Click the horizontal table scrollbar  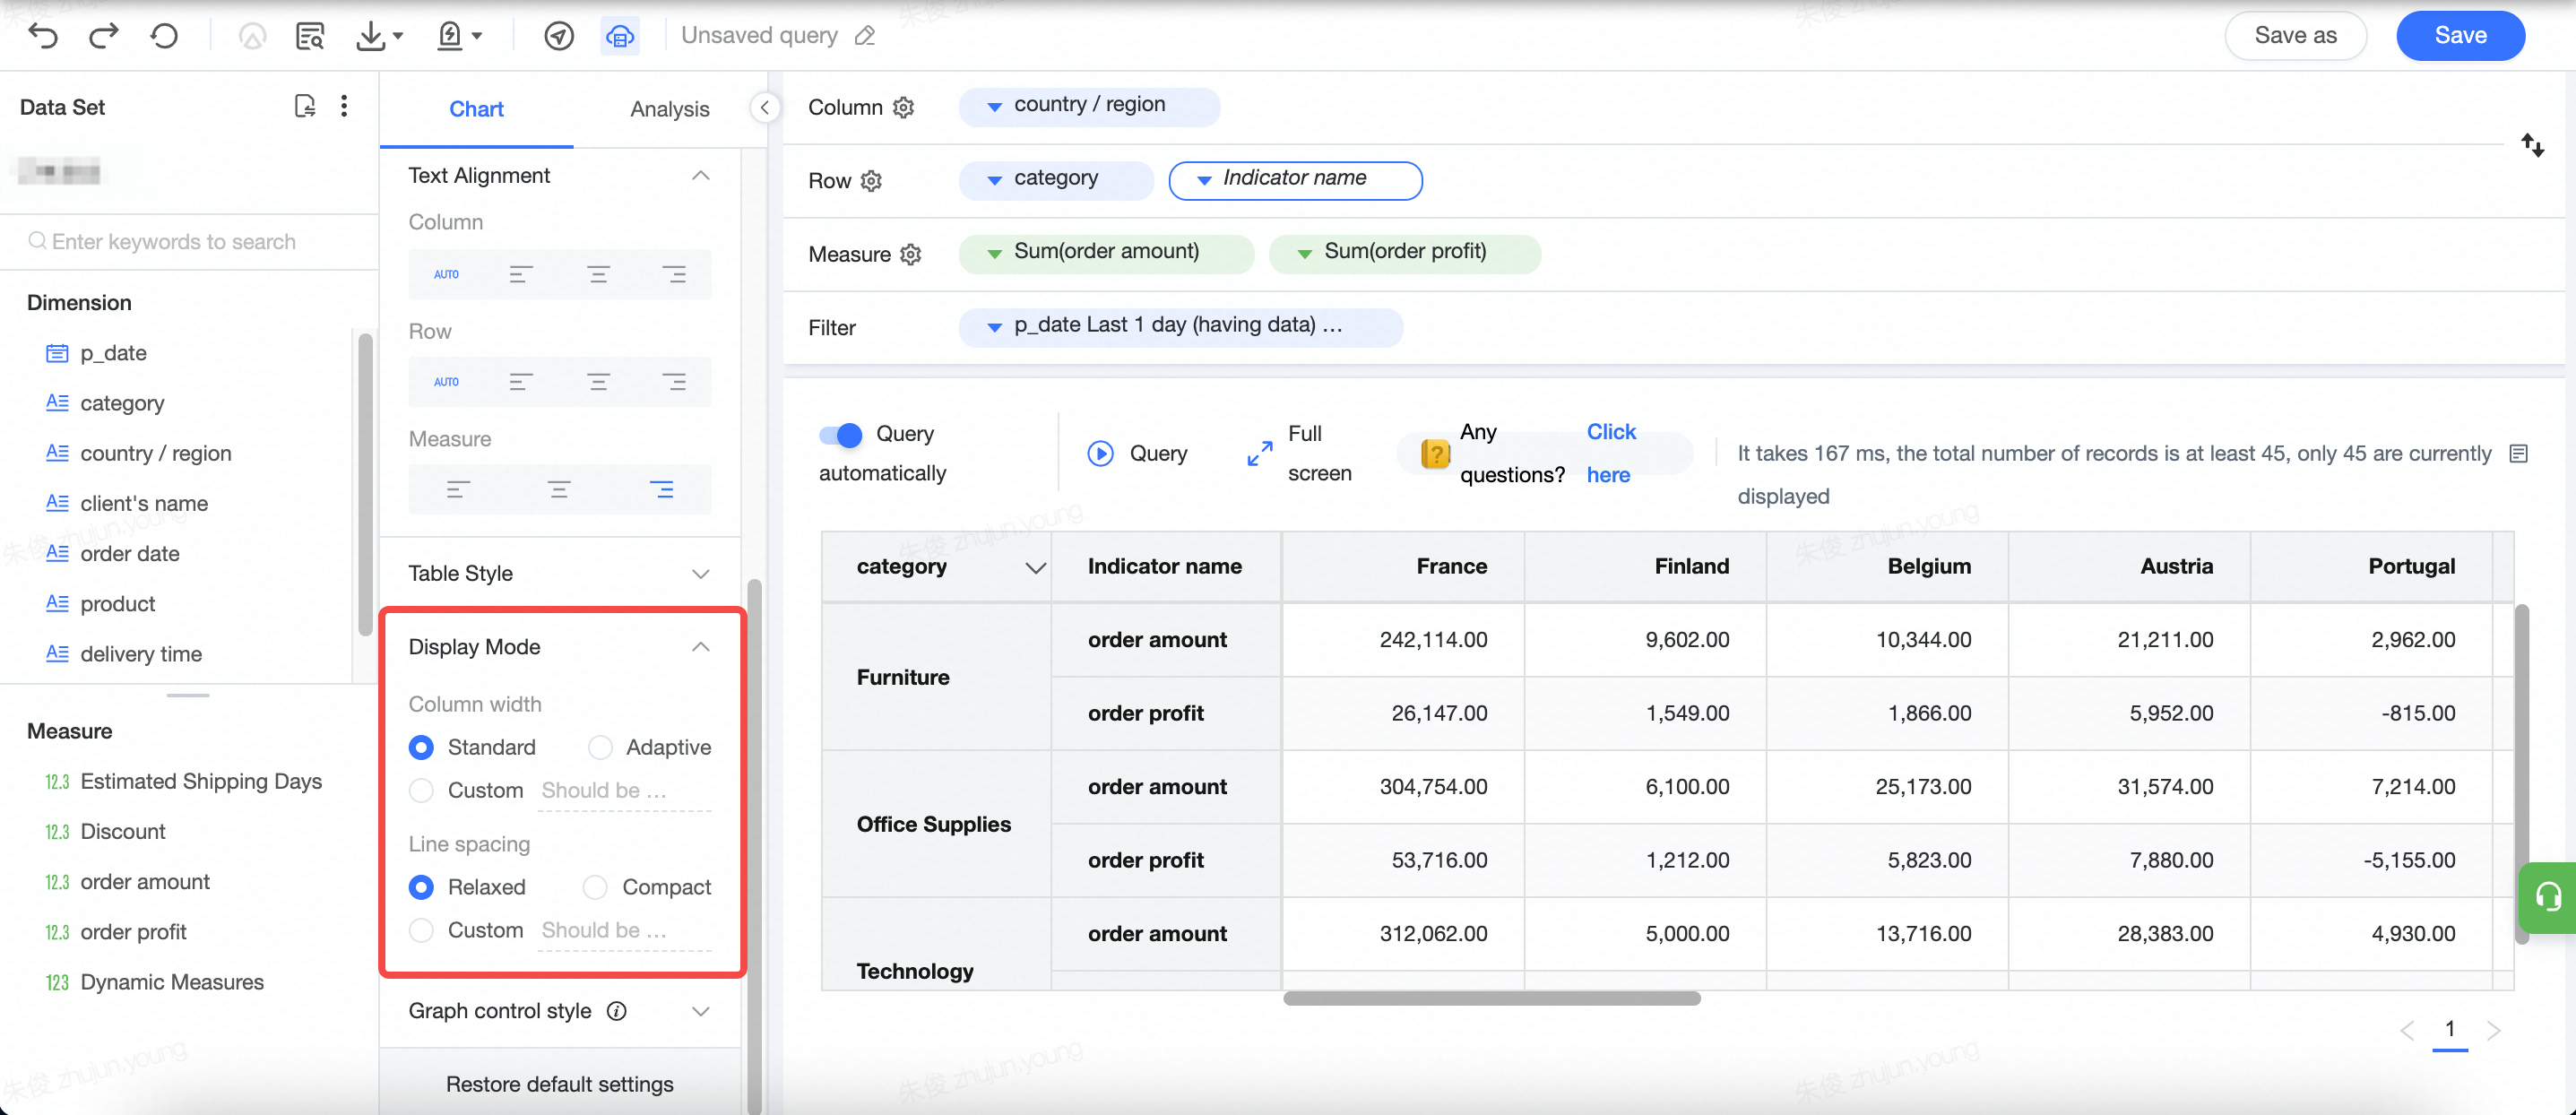(x=1491, y=998)
